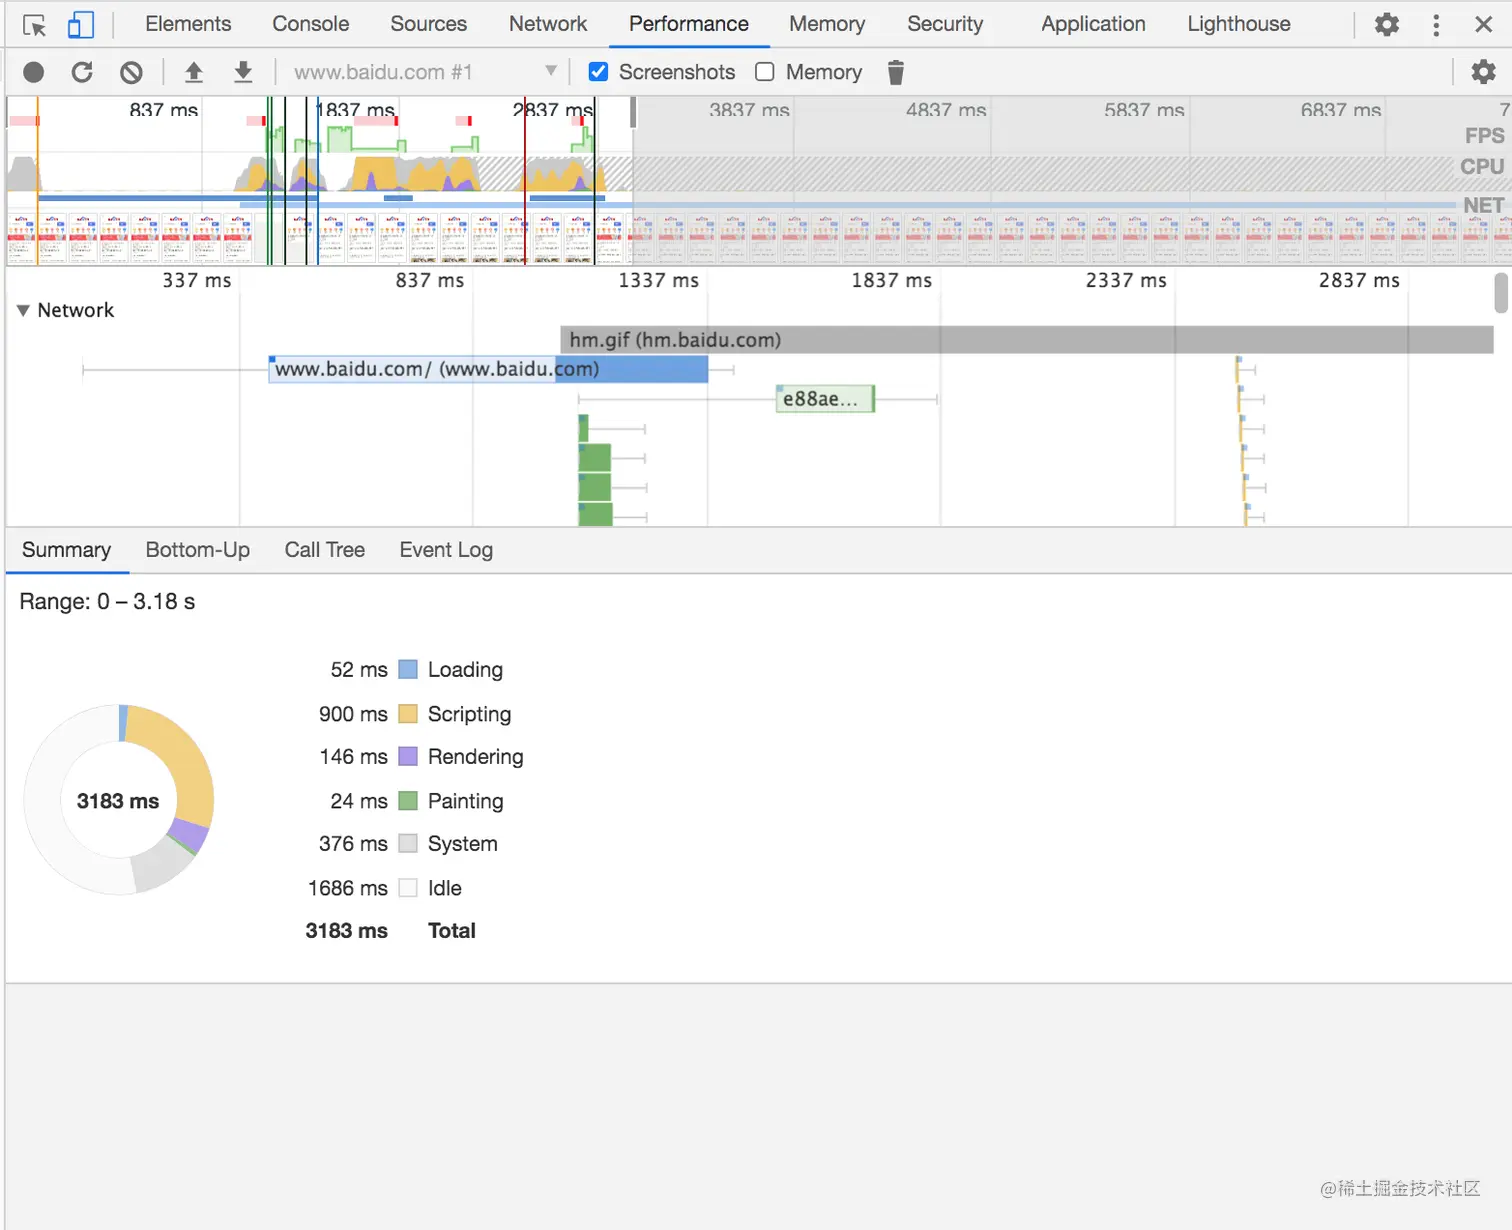The image size is (1512, 1230).
Task: Open the Application tab
Action: click(1093, 24)
